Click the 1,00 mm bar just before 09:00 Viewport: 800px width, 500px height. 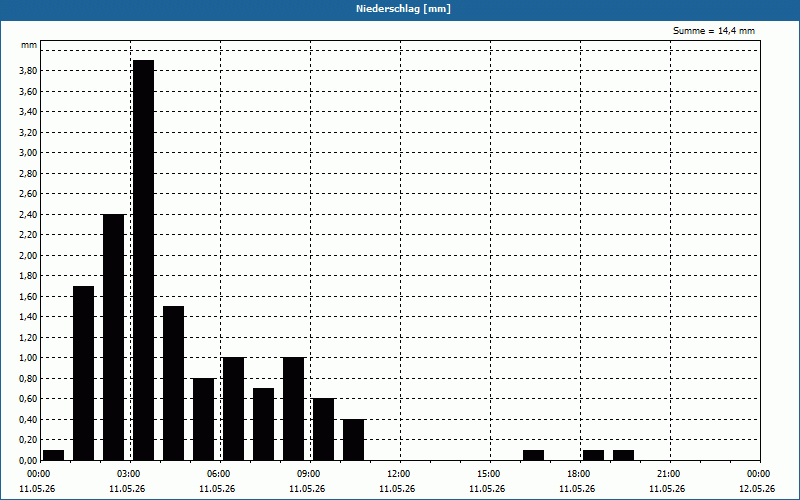pyautogui.click(x=293, y=409)
